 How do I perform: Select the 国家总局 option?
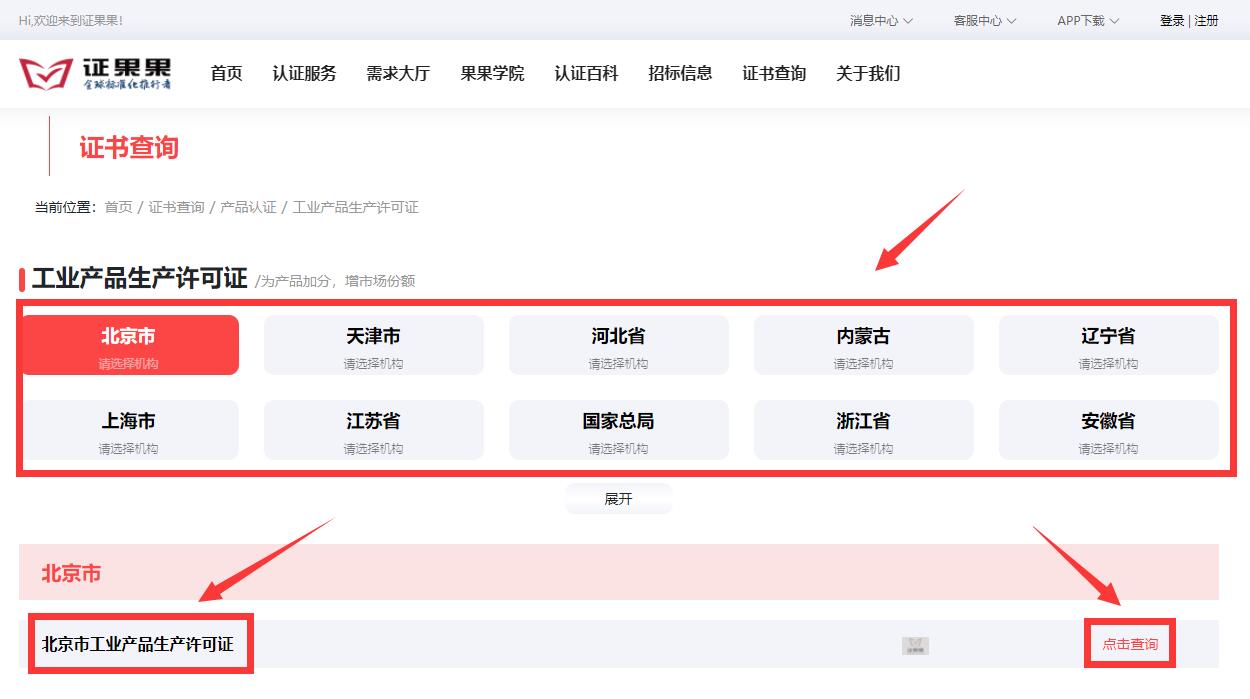pos(618,429)
